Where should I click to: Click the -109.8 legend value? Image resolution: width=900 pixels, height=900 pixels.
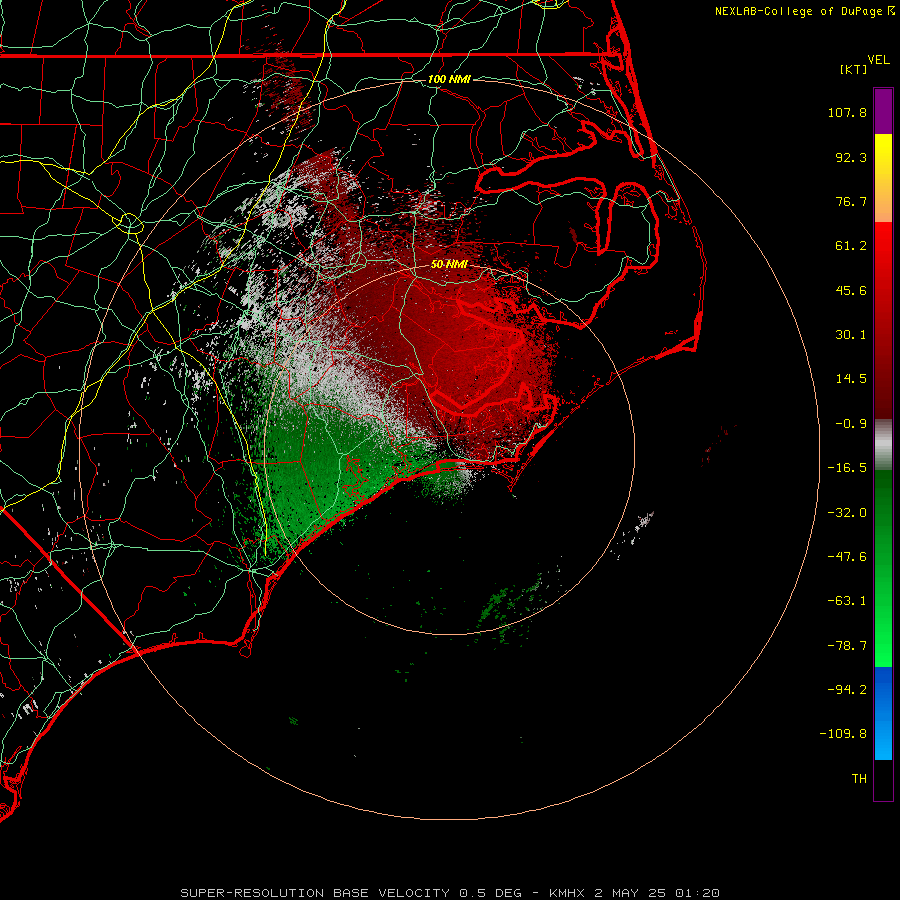pos(843,734)
